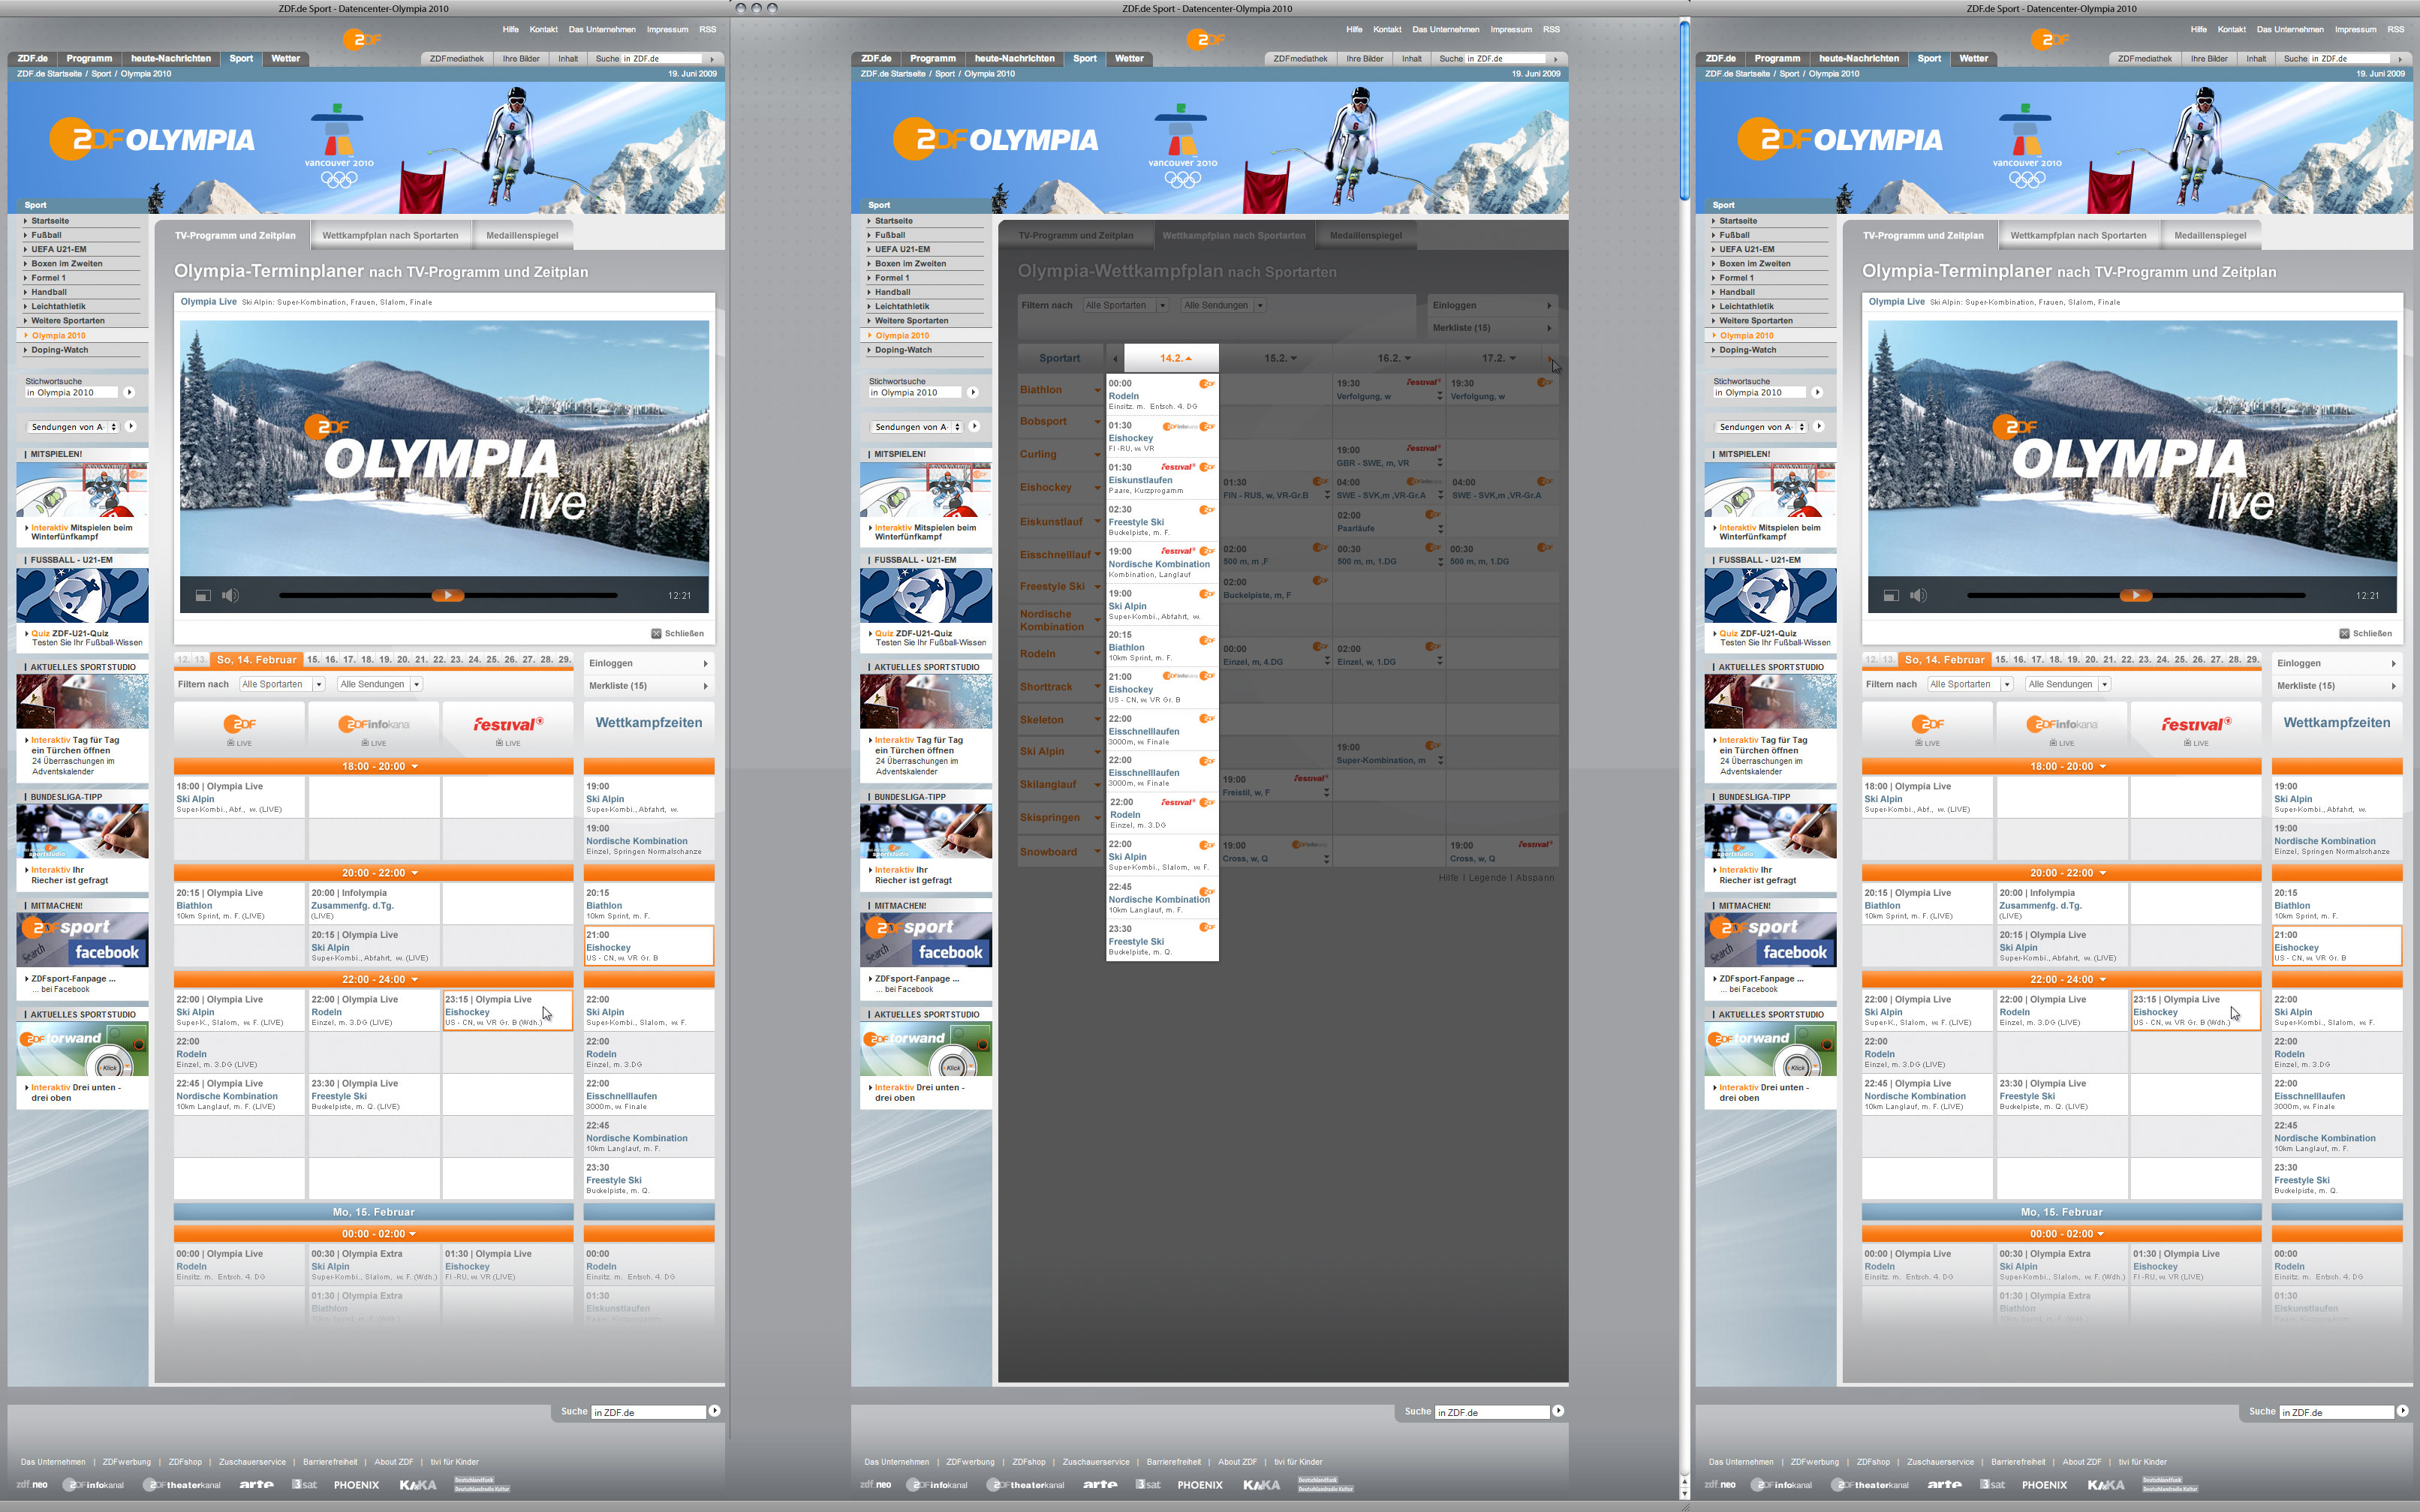Open KiKA logo in middle window footer
2420x1512 pixels.
(1261, 1485)
